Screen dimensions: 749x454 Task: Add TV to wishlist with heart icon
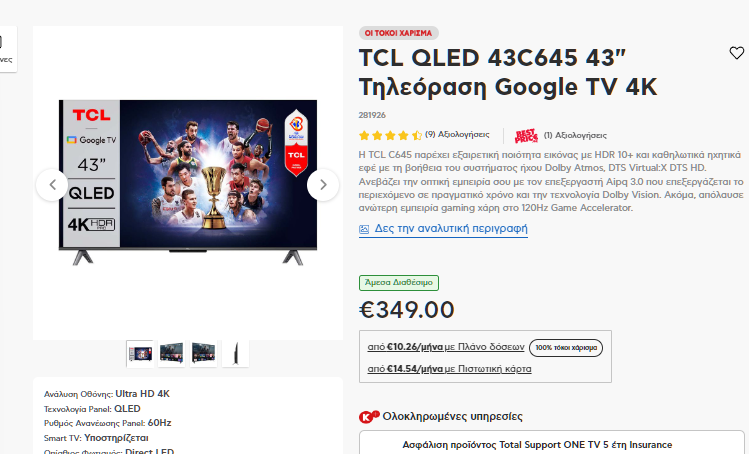pos(736,53)
